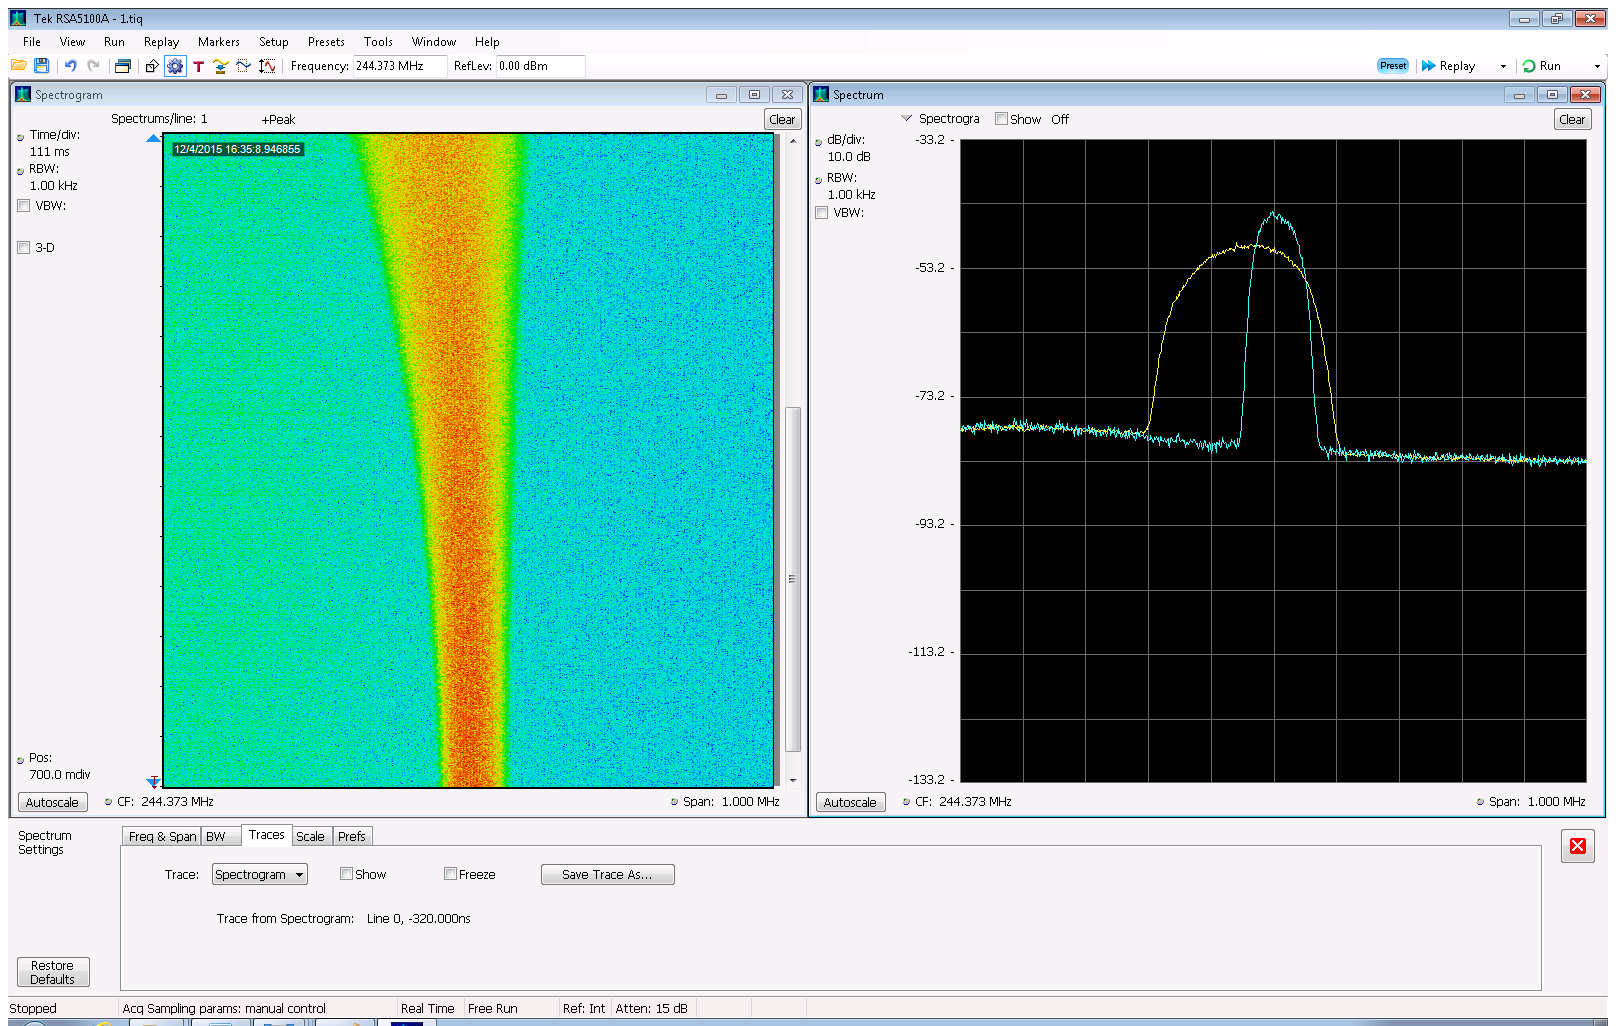
Task: Switch to the Freq & Span tab
Action: (162, 837)
